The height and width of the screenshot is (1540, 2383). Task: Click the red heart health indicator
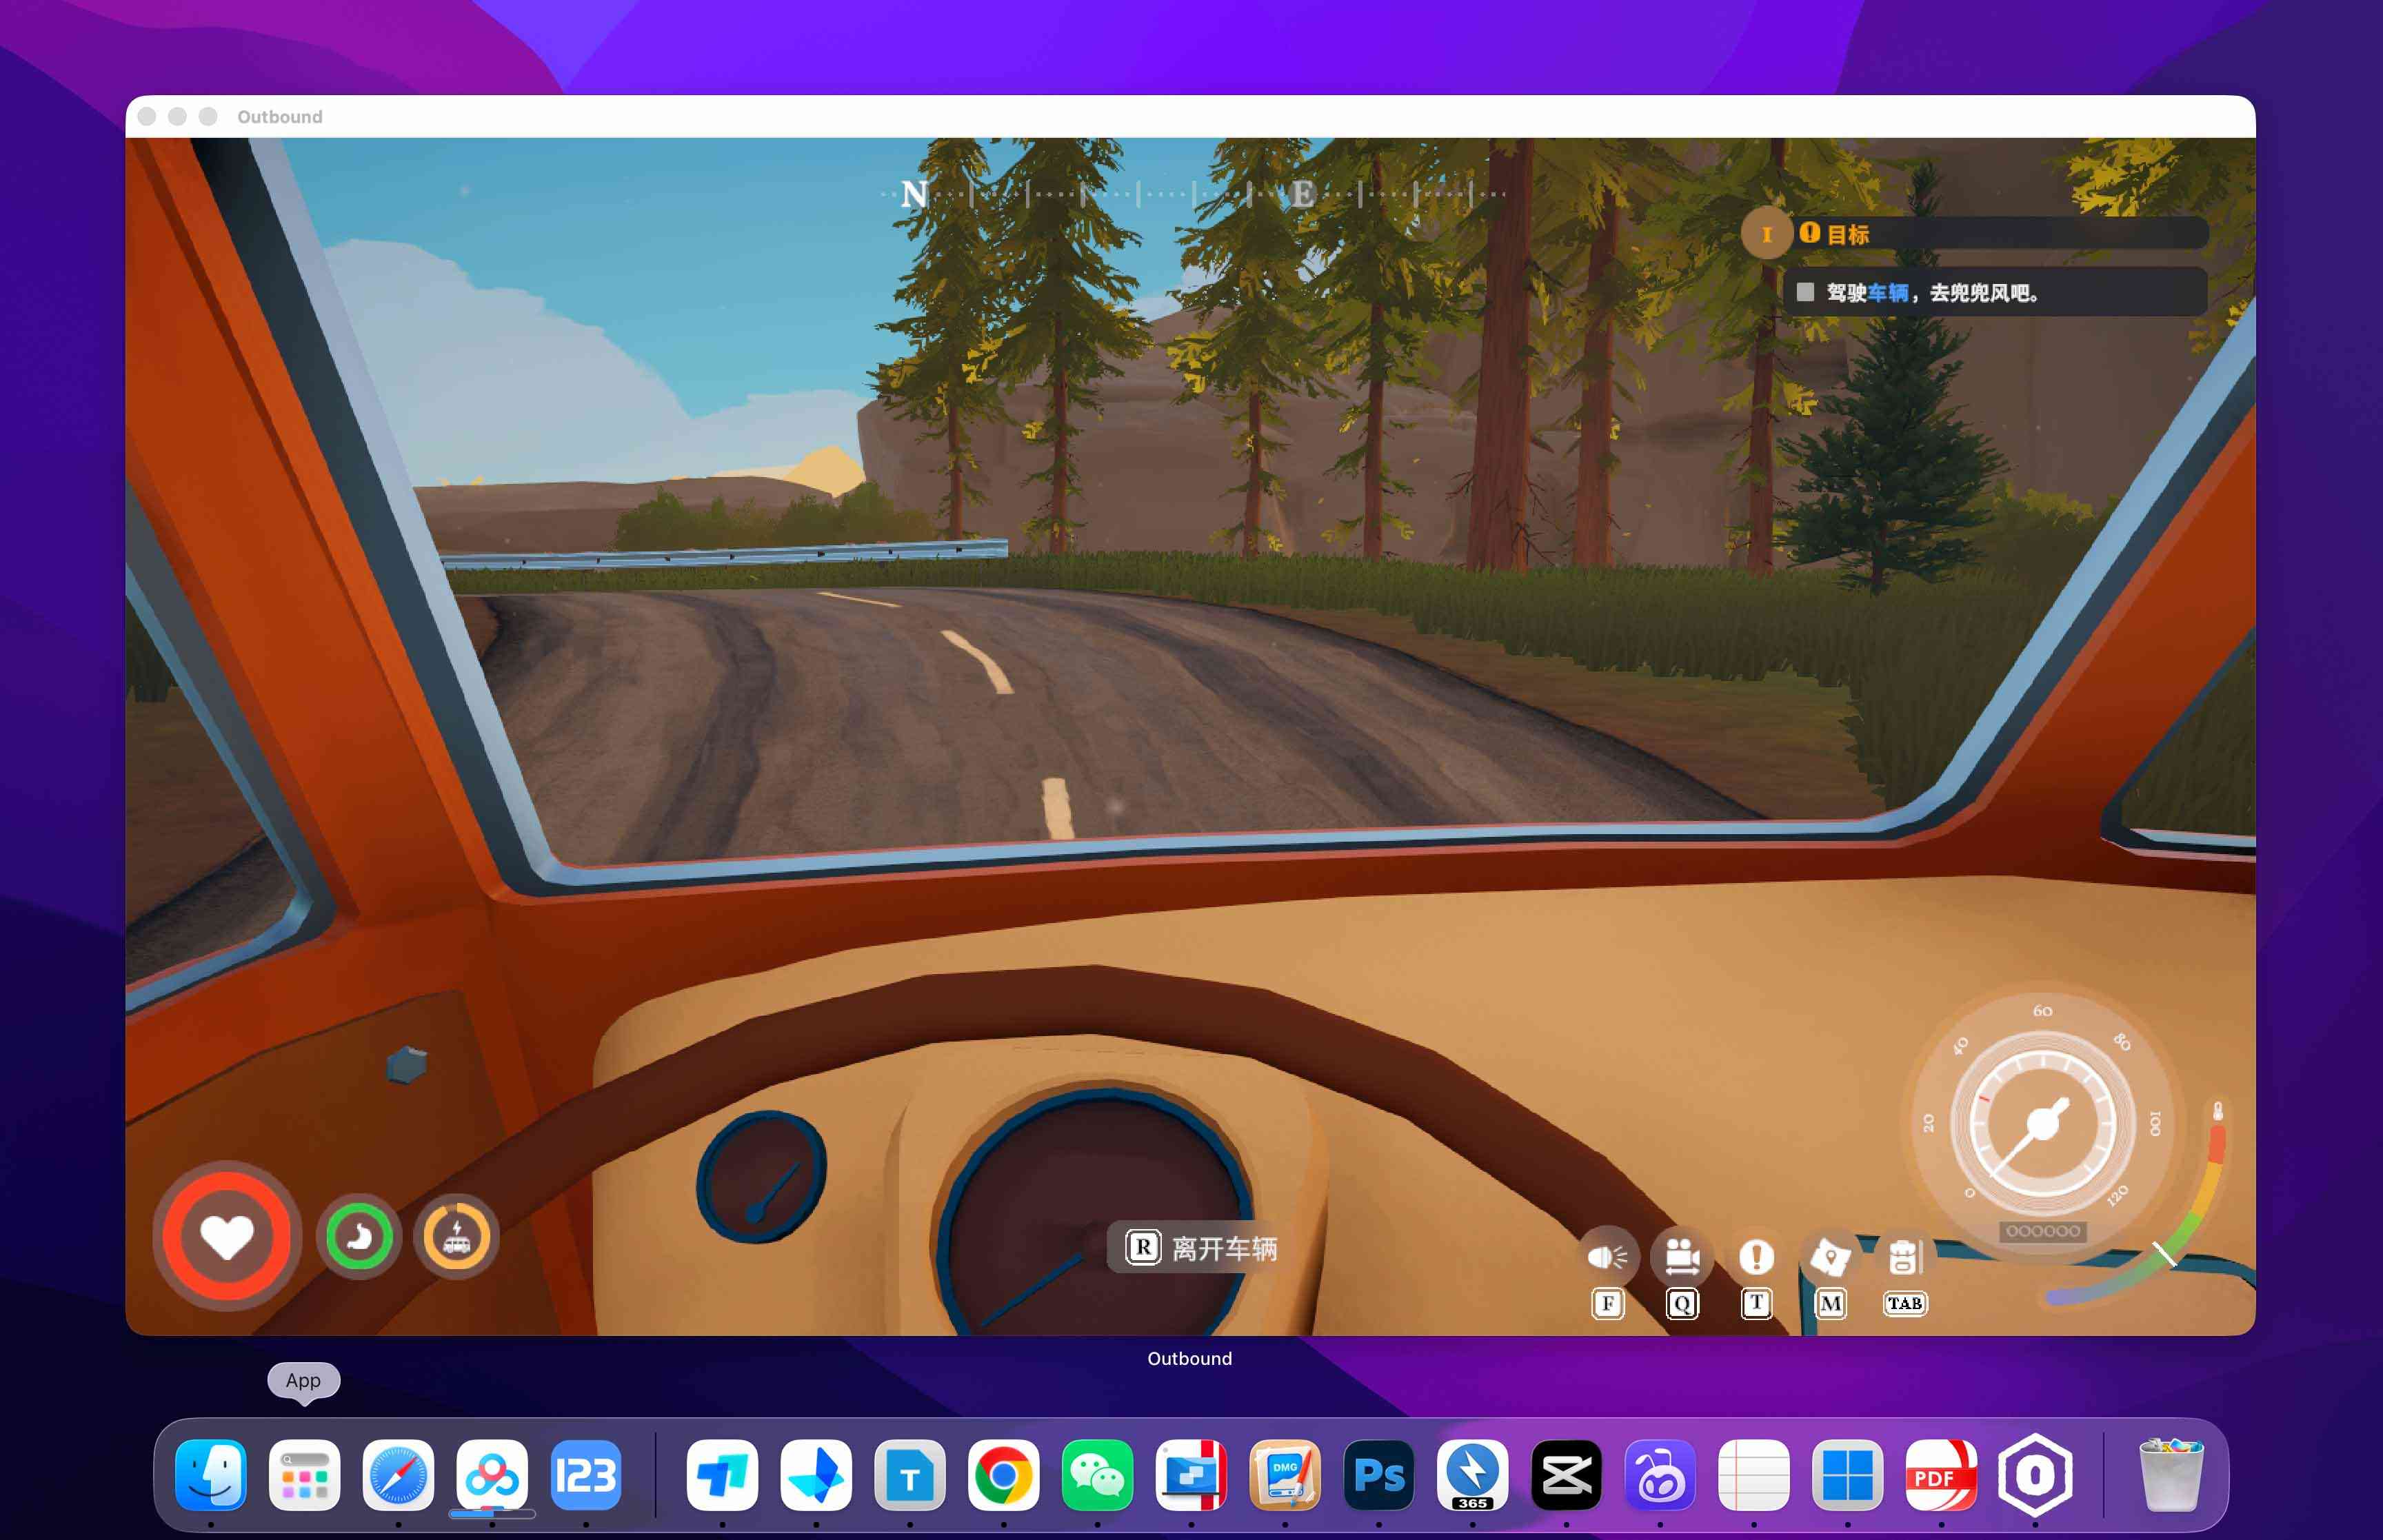coord(227,1236)
